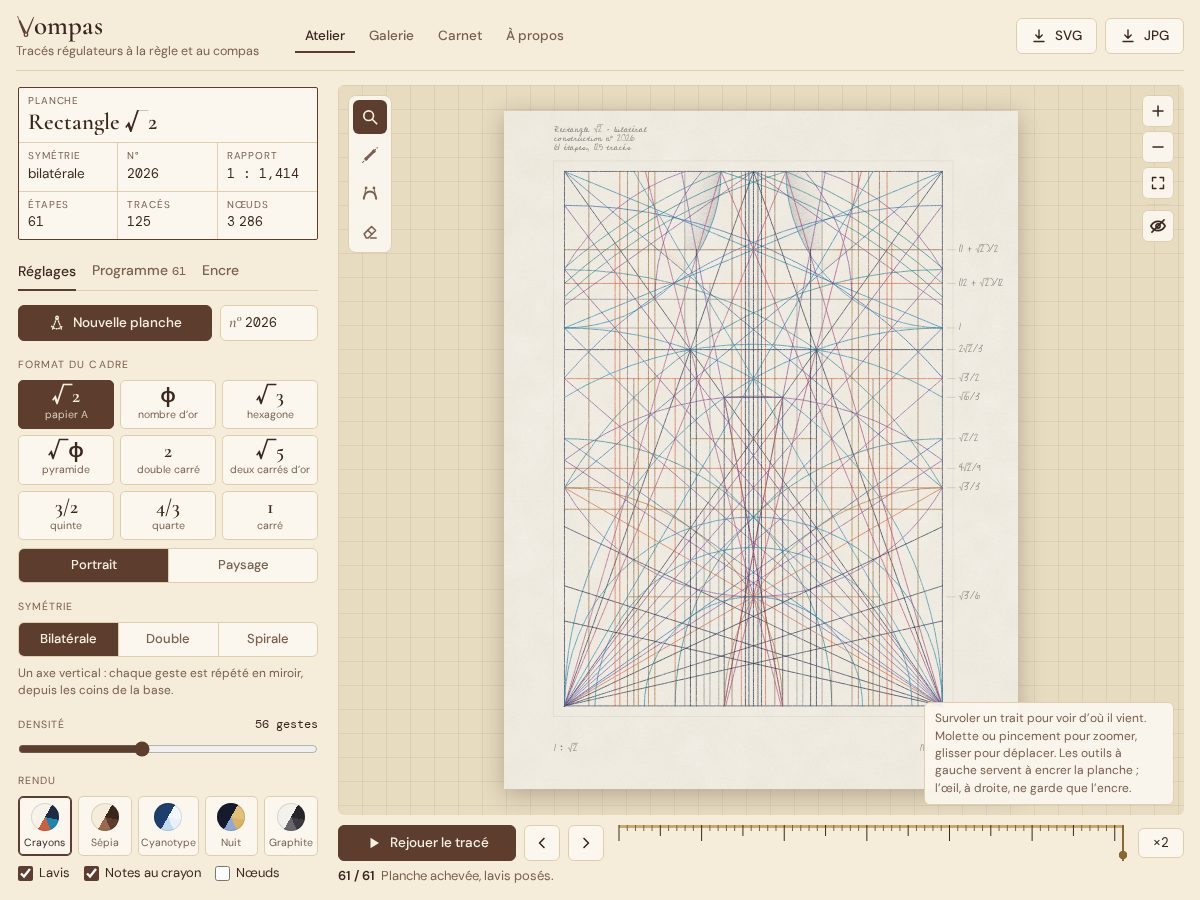Switch orientation to Paysage
The height and width of the screenshot is (900, 1200).
pos(243,565)
